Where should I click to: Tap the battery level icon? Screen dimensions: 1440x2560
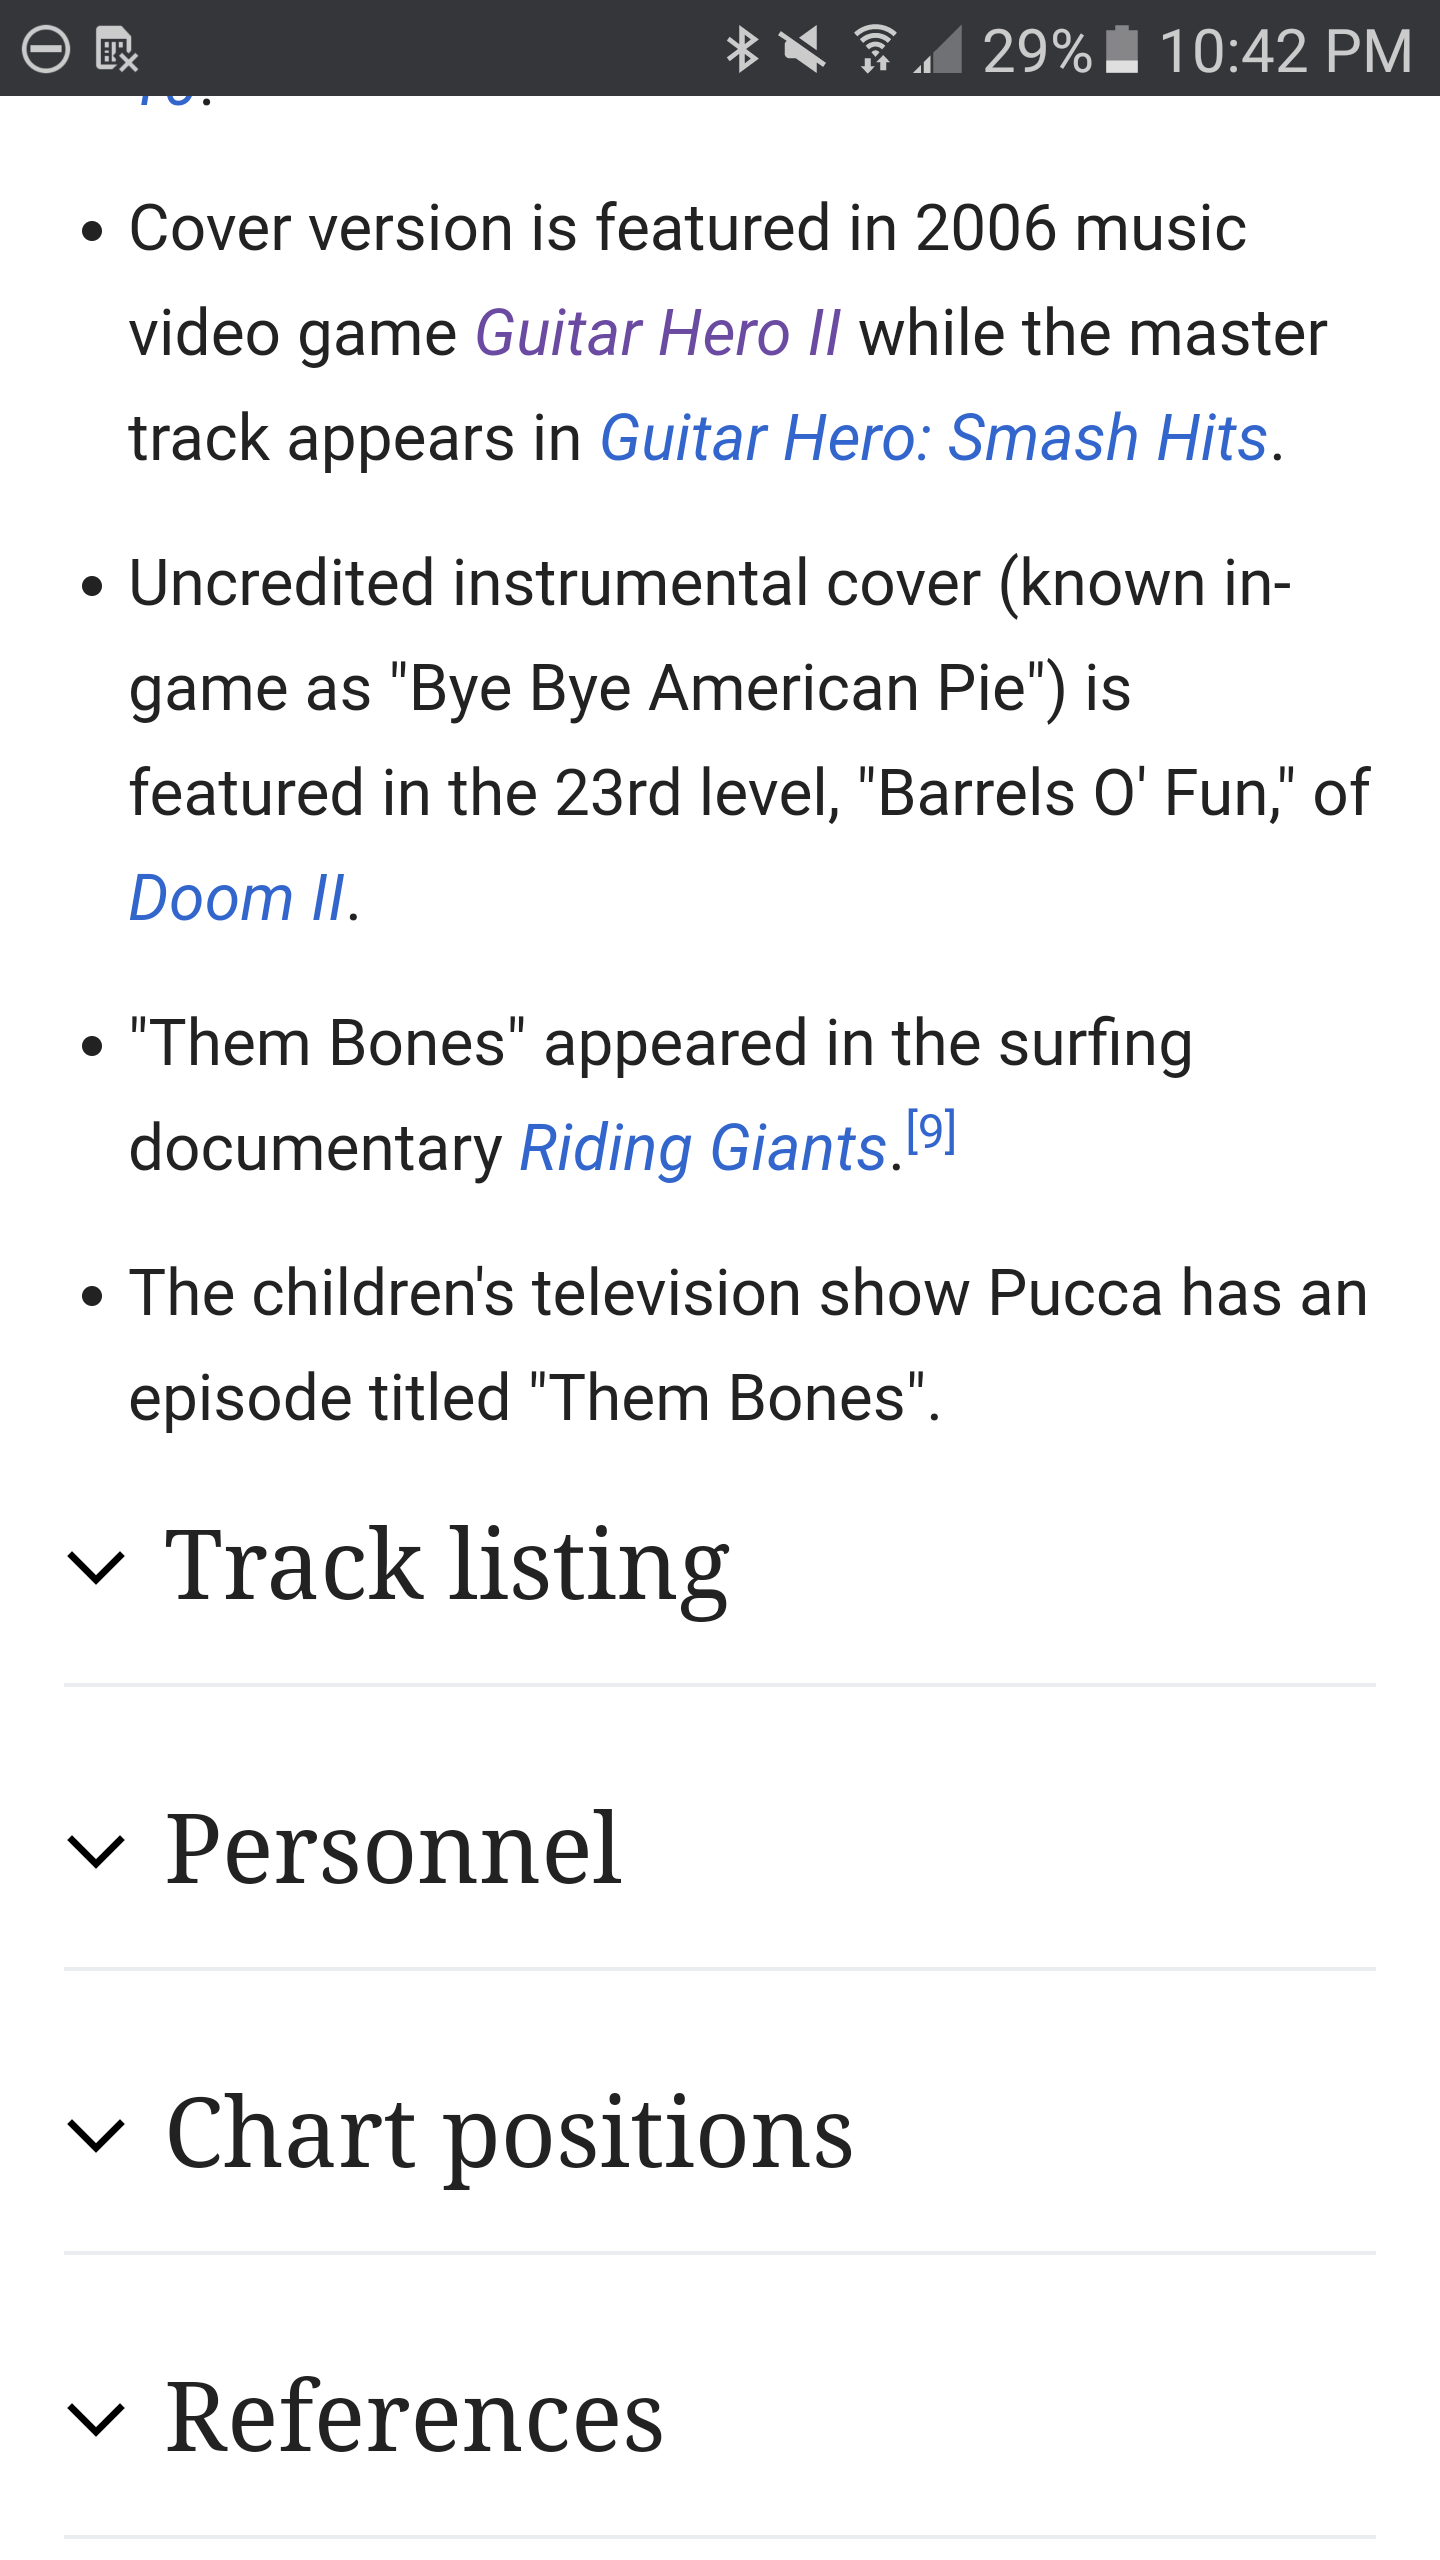(1123, 50)
